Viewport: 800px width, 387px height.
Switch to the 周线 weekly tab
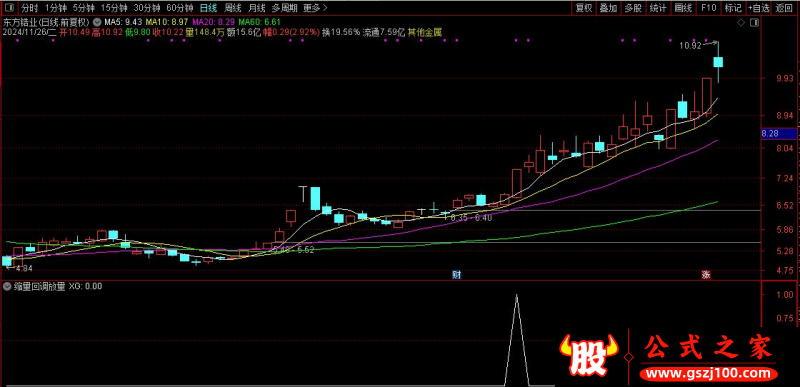[x=233, y=8]
